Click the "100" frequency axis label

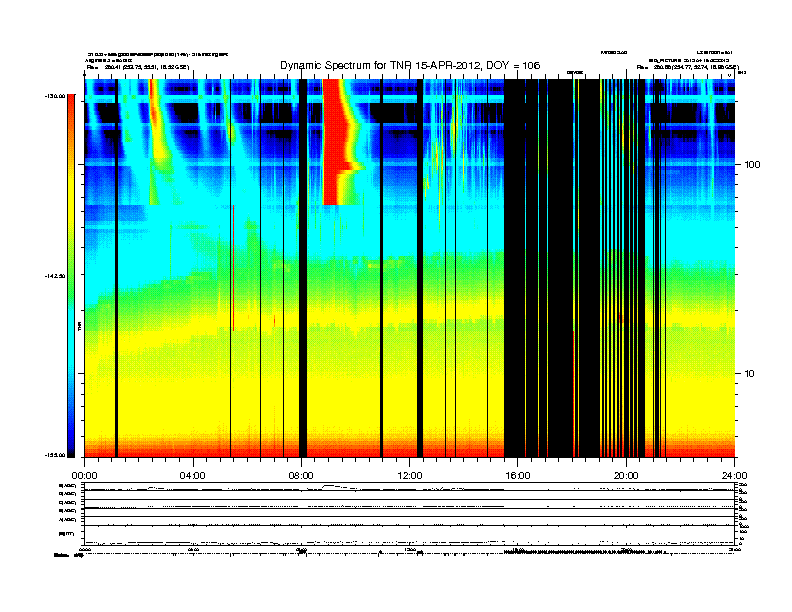click(x=752, y=165)
